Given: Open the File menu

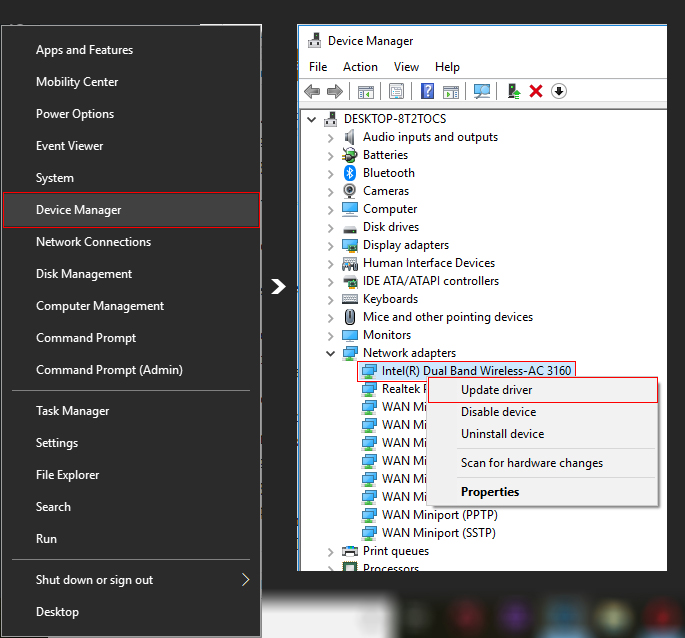Looking at the screenshot, I should 318,67.
